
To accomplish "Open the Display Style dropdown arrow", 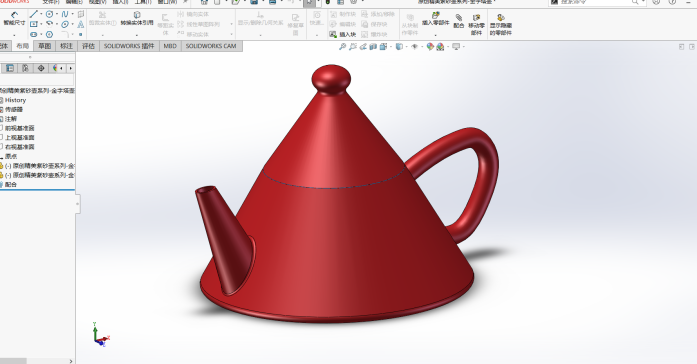I will 406,47.
